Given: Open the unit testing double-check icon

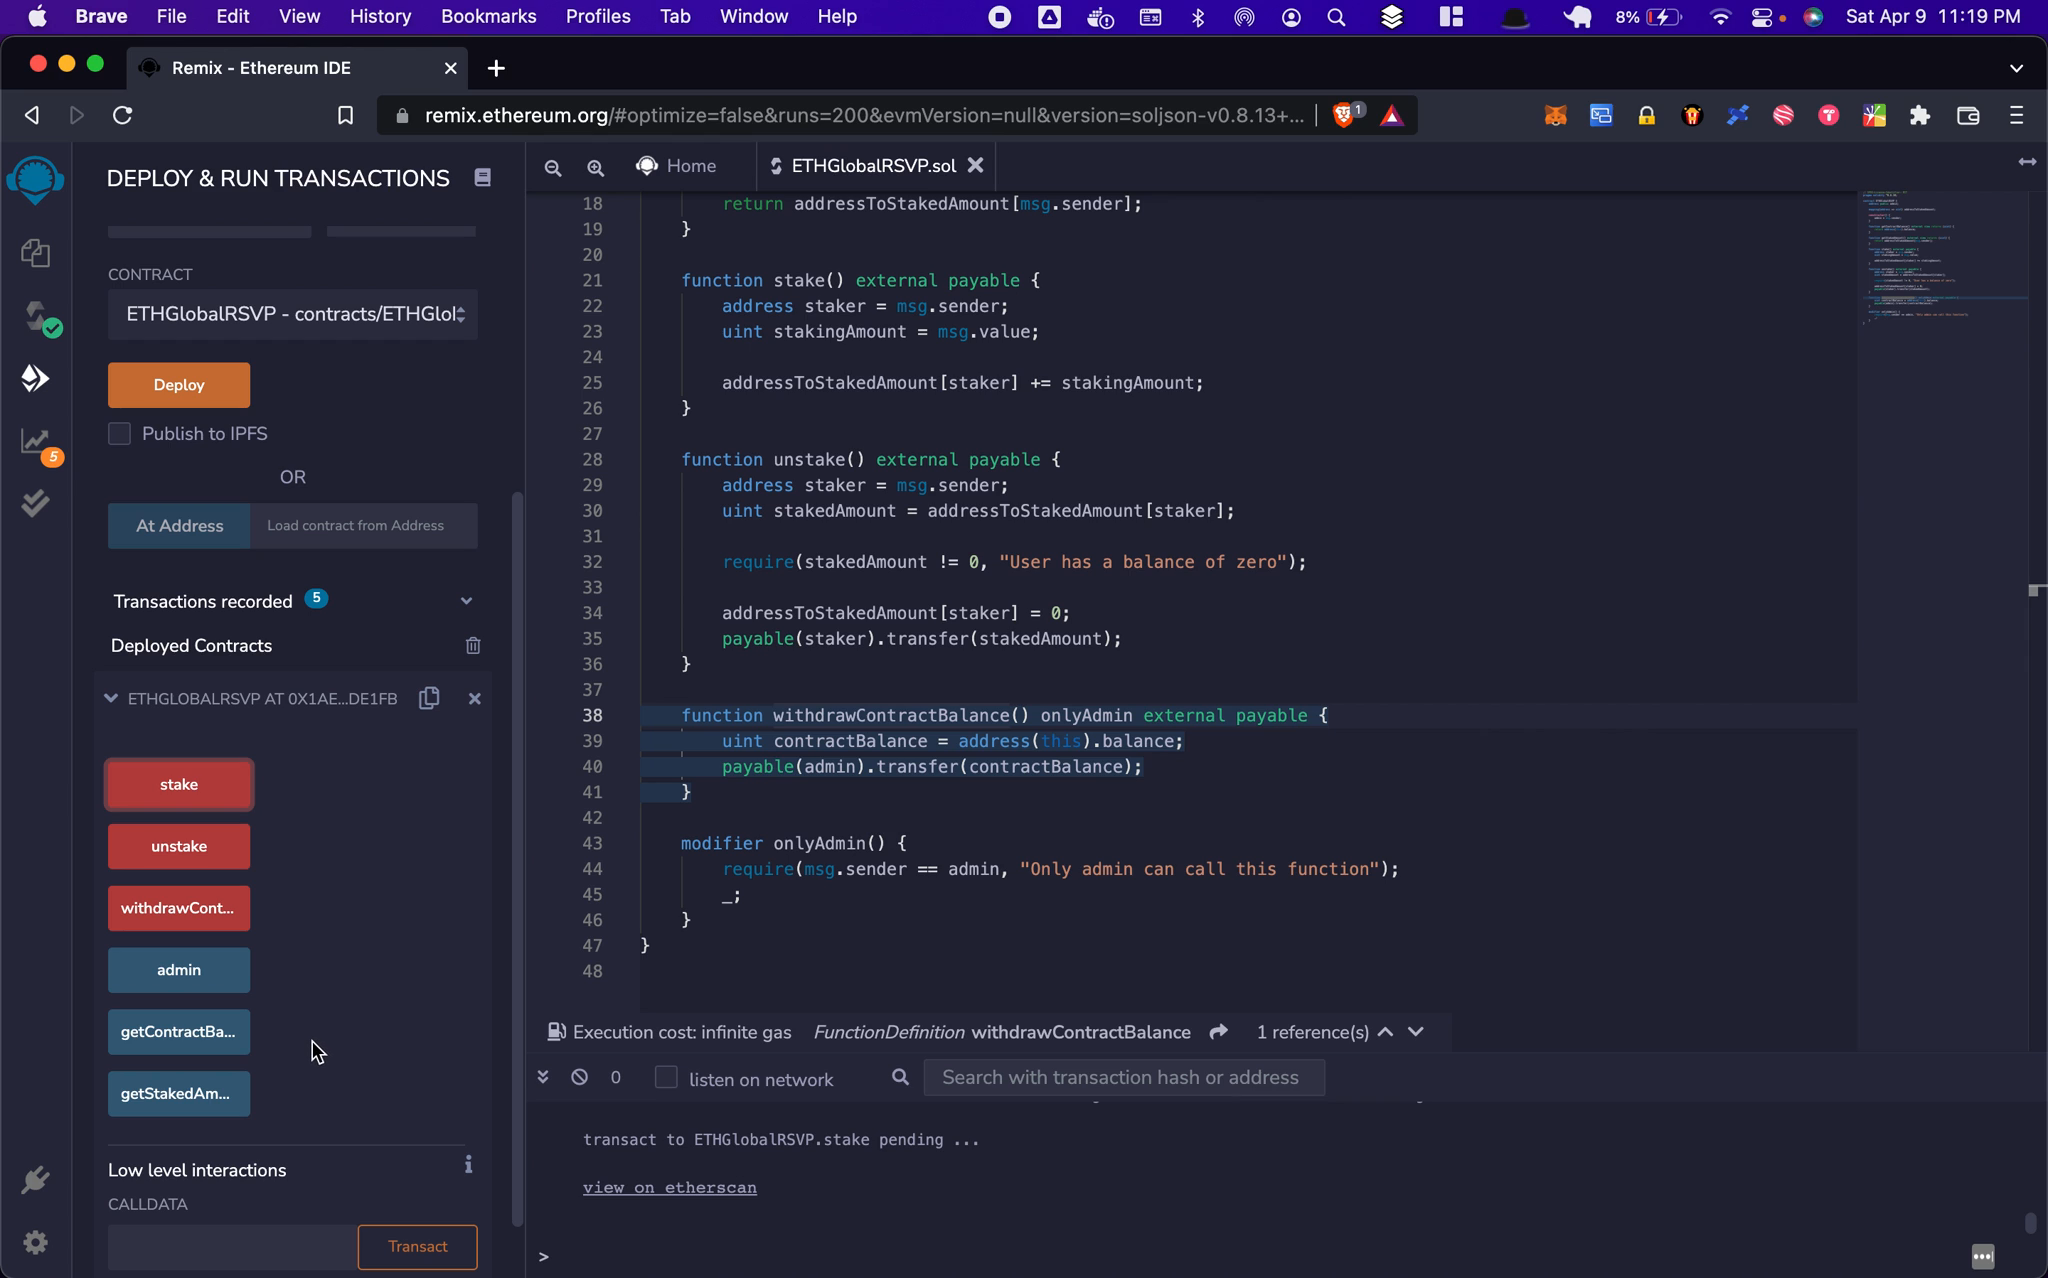Looking at the screenshot, I should (x=36, y=503).
